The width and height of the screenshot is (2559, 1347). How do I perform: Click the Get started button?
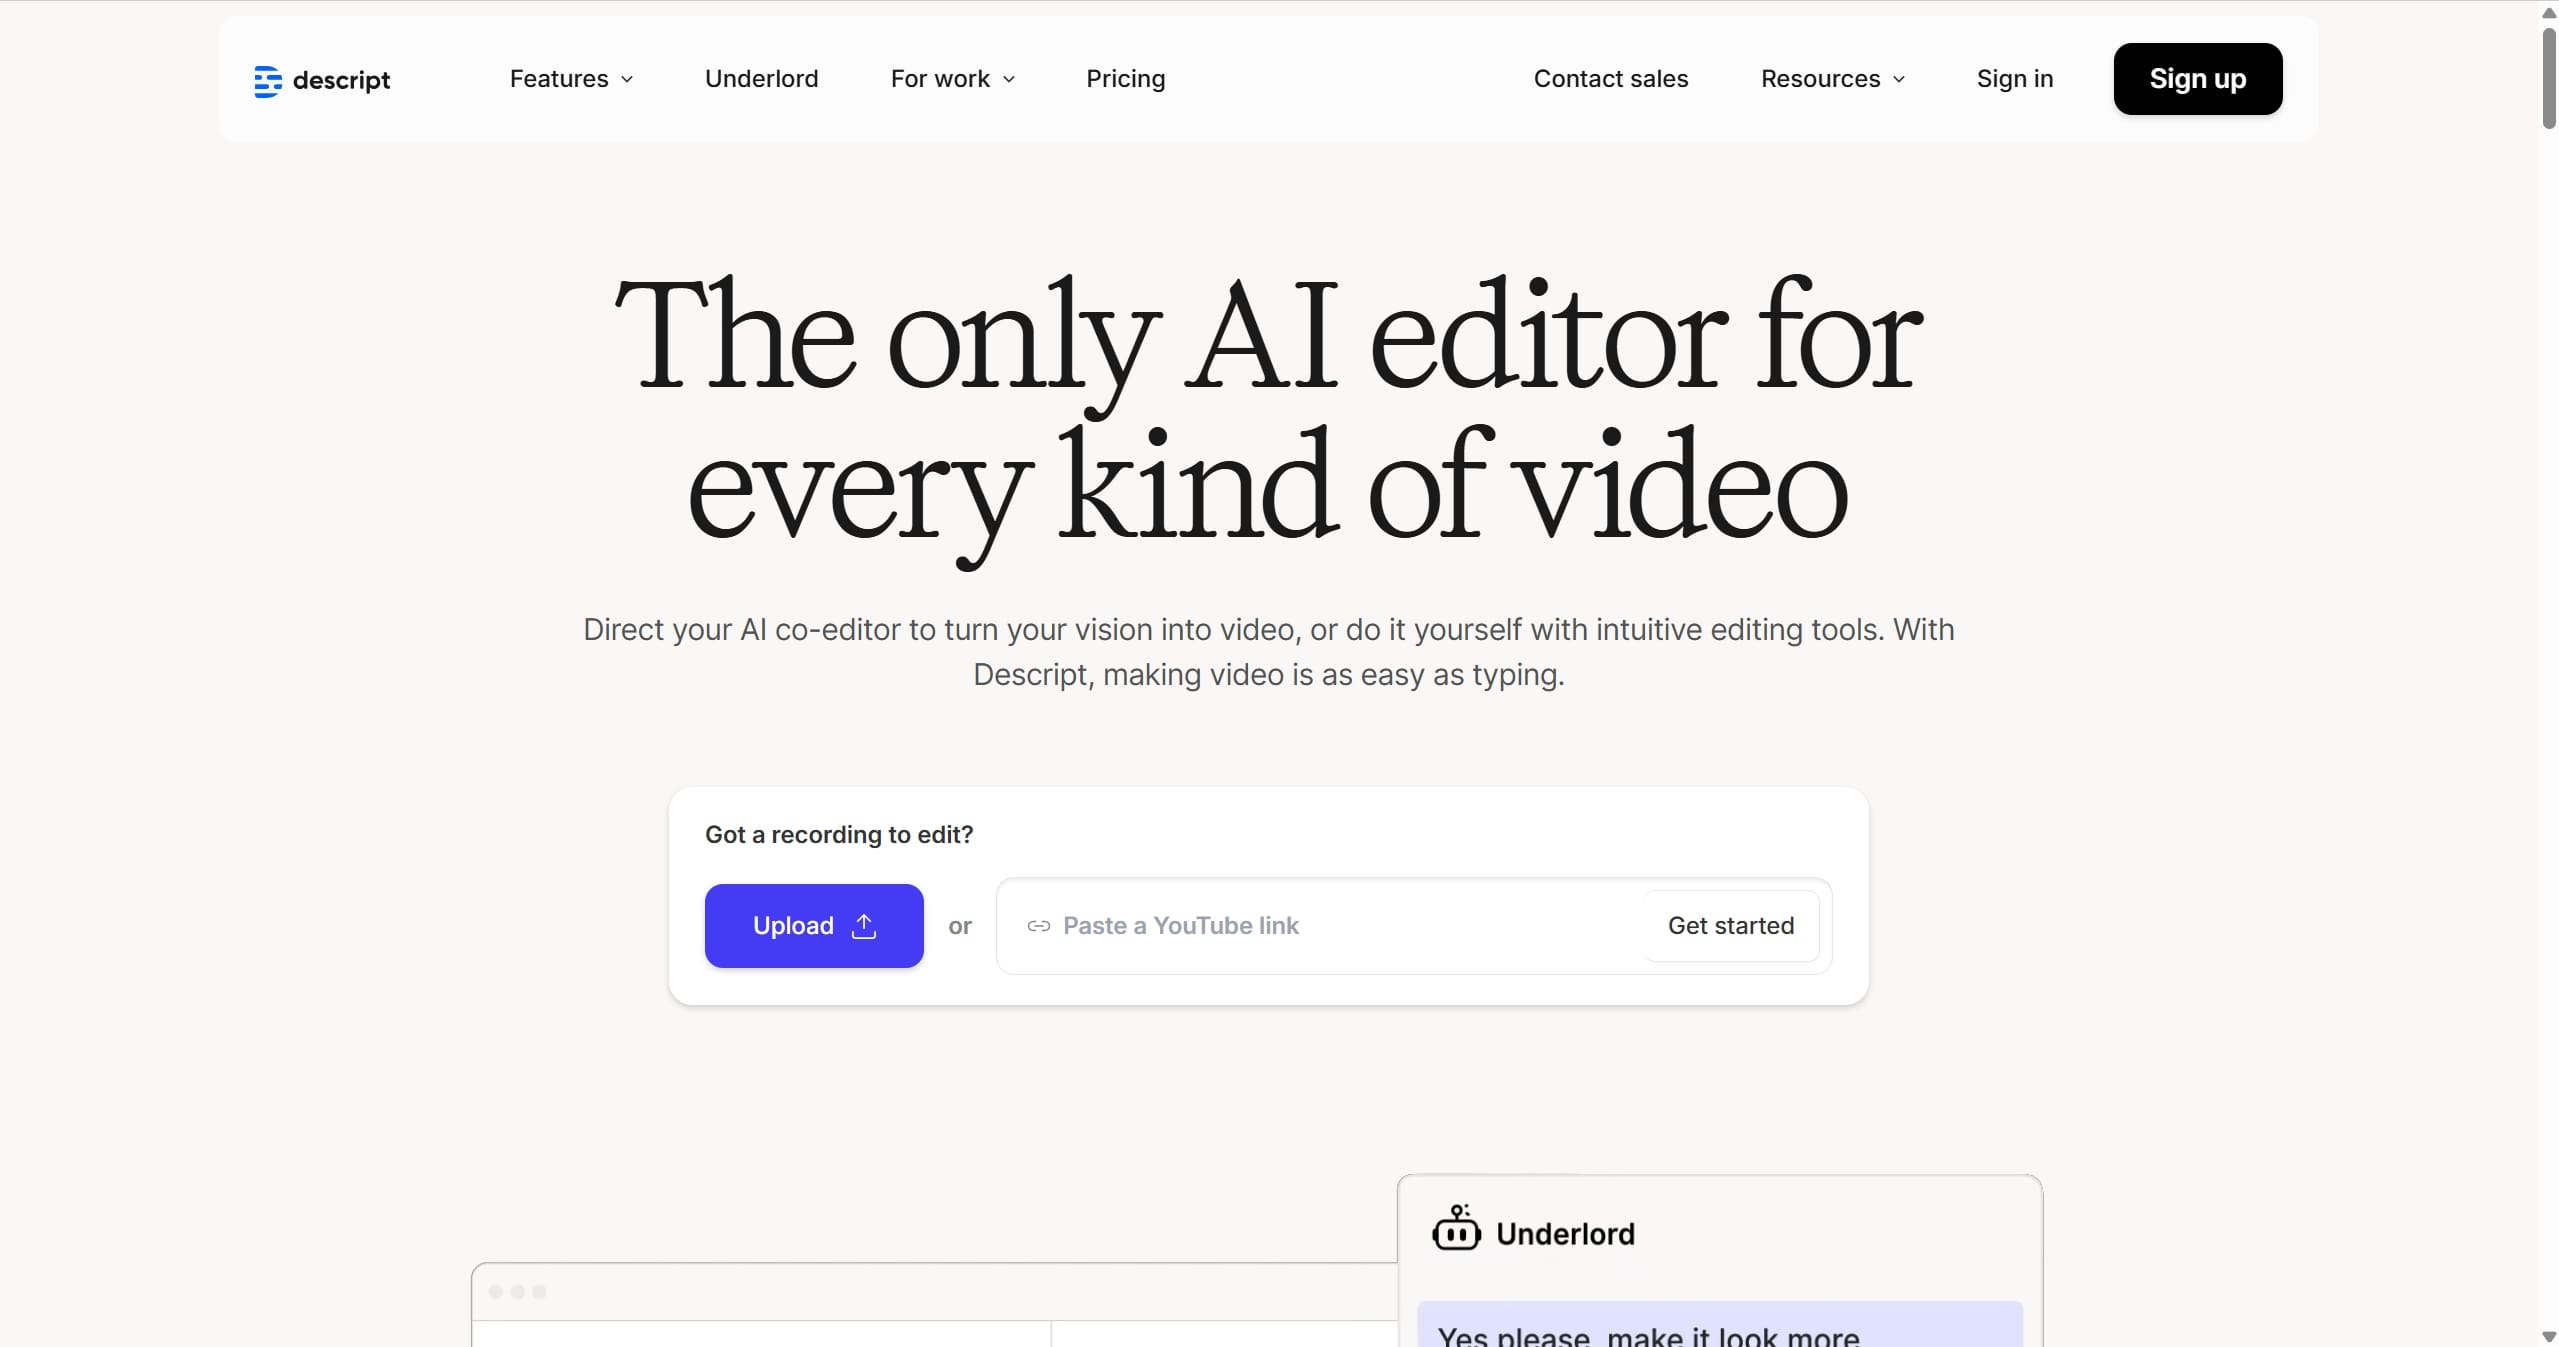tap(1730, 926)
